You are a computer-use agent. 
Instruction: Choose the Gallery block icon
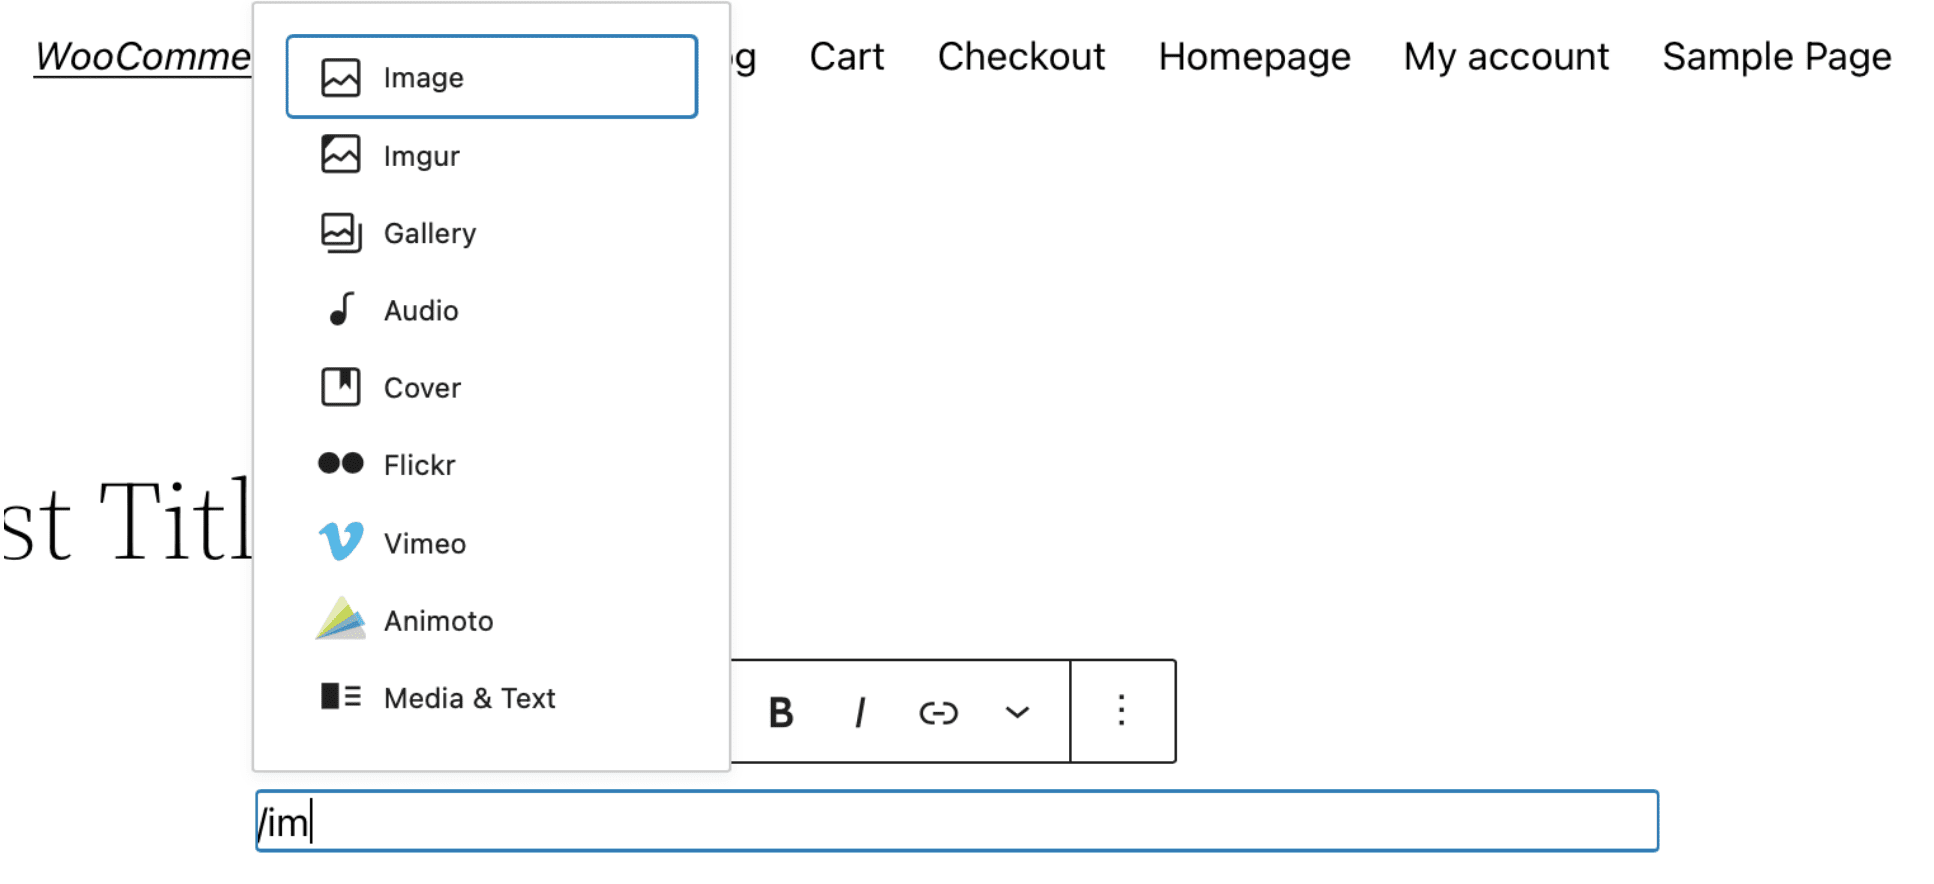[x=340, y=232]
